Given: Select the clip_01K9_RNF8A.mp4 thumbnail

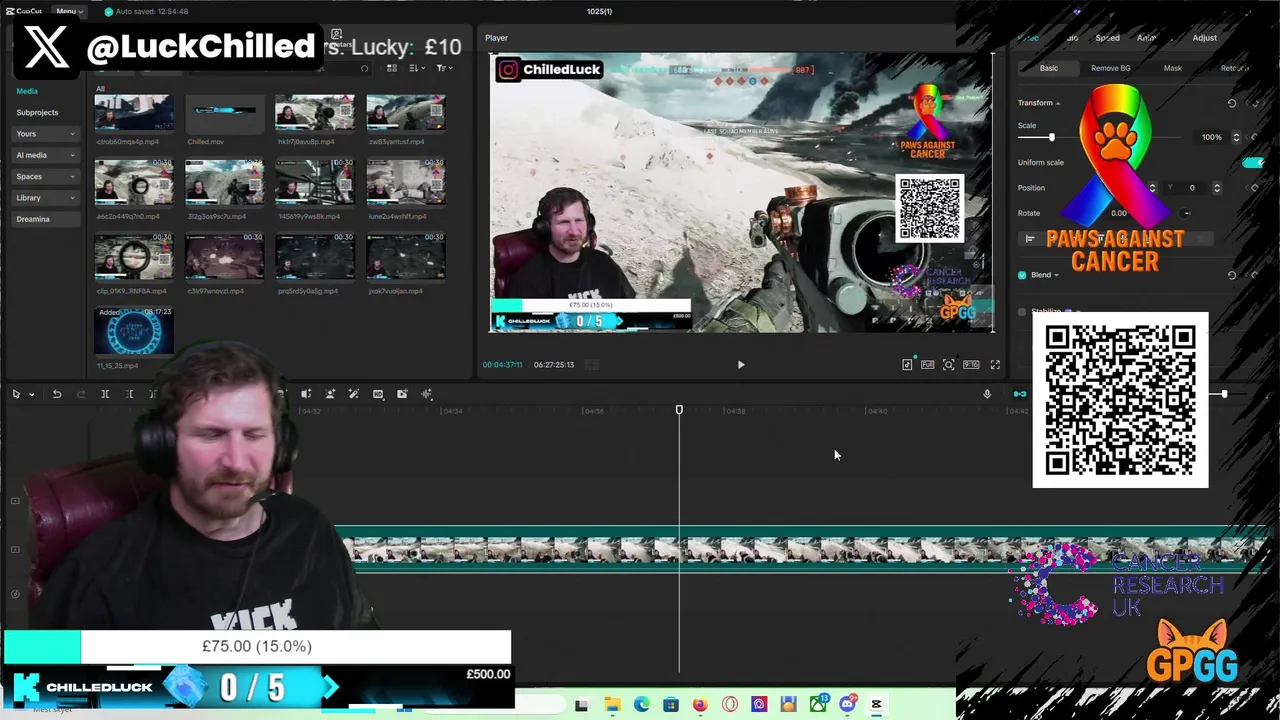Looking at the screenshot, I should (134, 256).
